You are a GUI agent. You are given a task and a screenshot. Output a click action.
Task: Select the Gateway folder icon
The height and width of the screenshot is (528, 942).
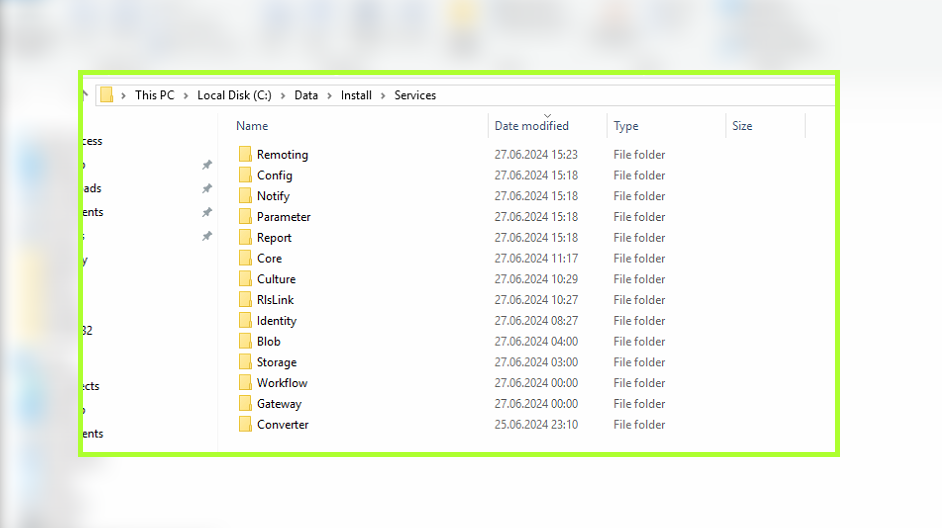tap(246, 404)
